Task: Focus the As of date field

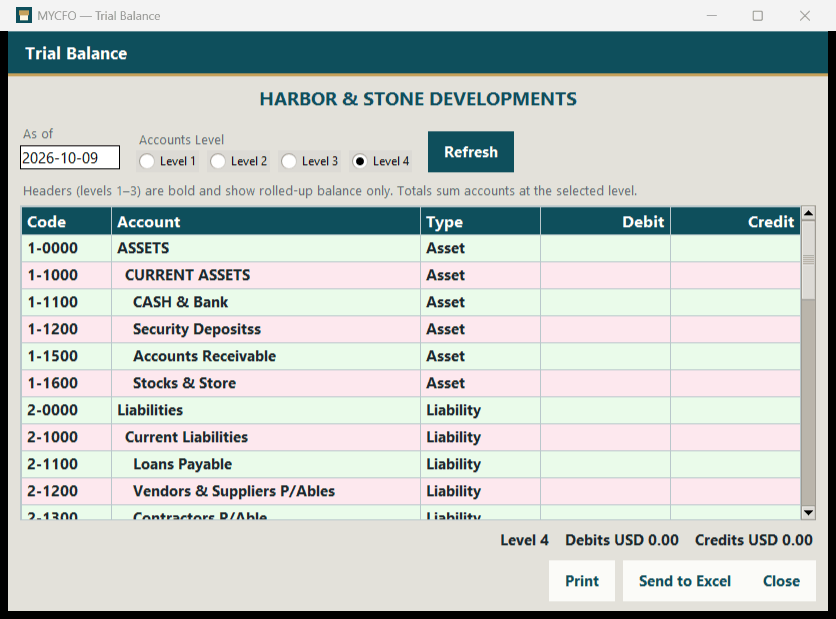Action: coord(70,158)
